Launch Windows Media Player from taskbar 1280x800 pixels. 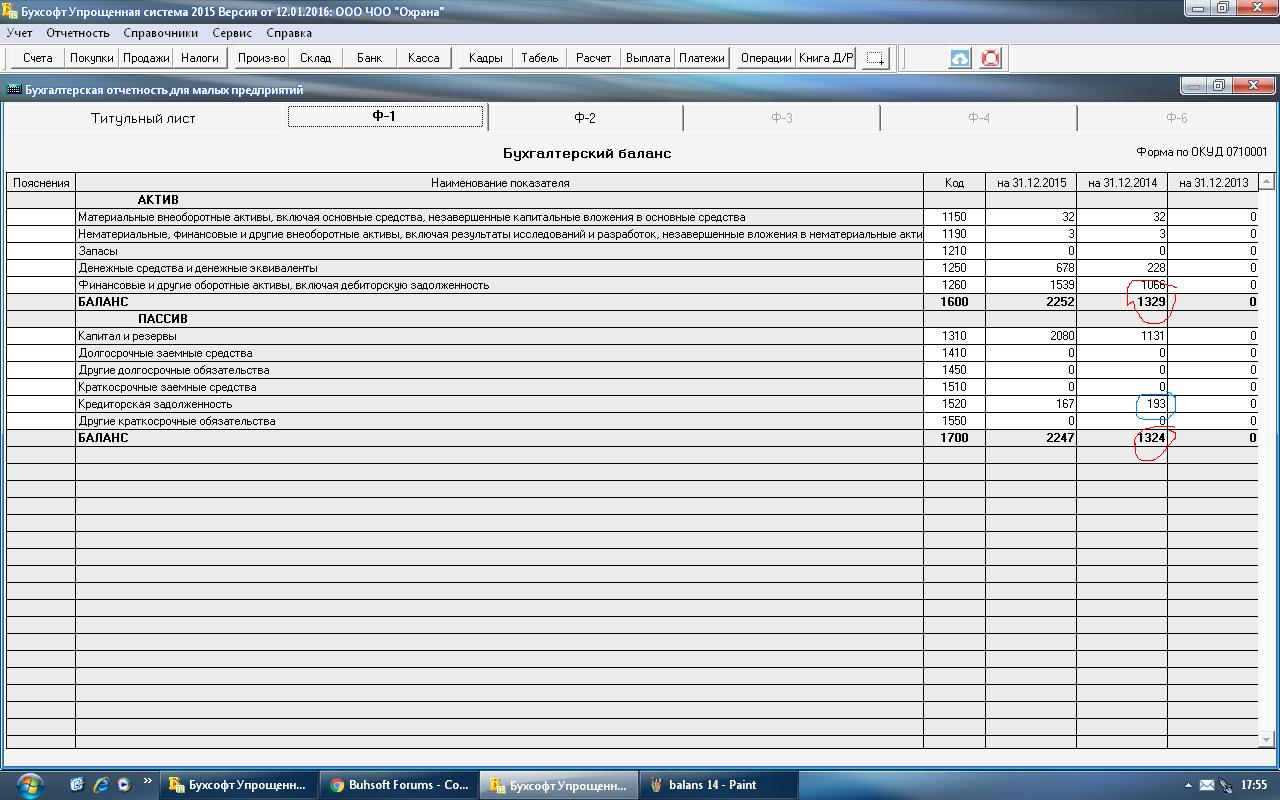pyautogui.click(x=123, y=785)
